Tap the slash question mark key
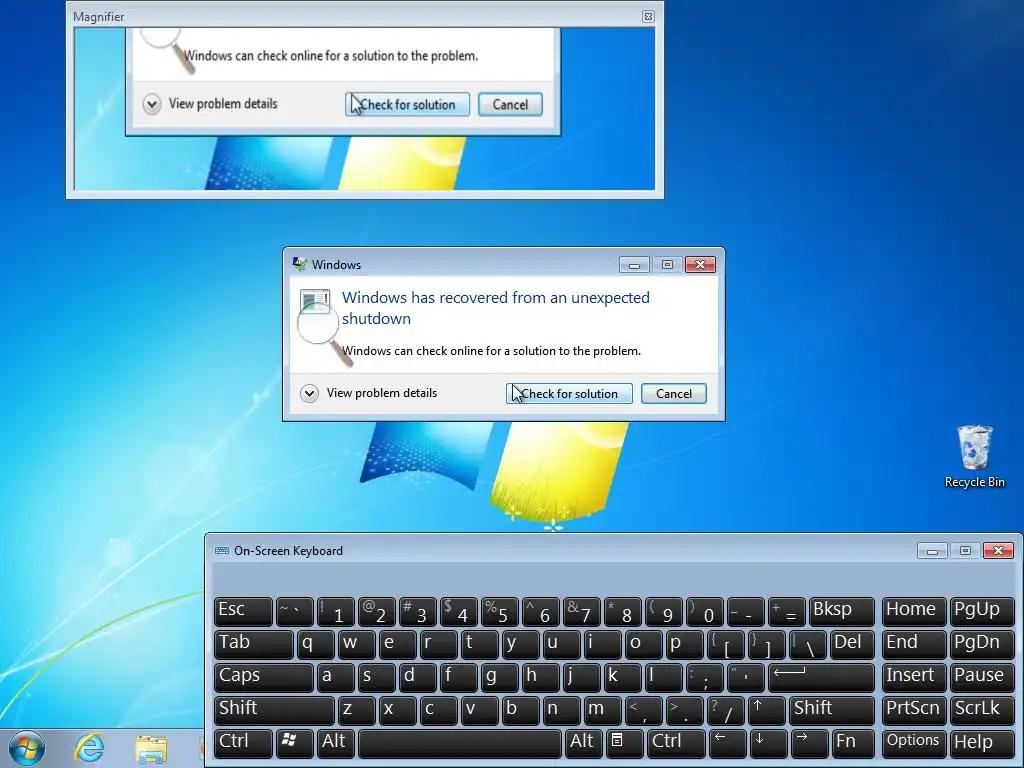1024x768 pixels. [x=726, y=710]
